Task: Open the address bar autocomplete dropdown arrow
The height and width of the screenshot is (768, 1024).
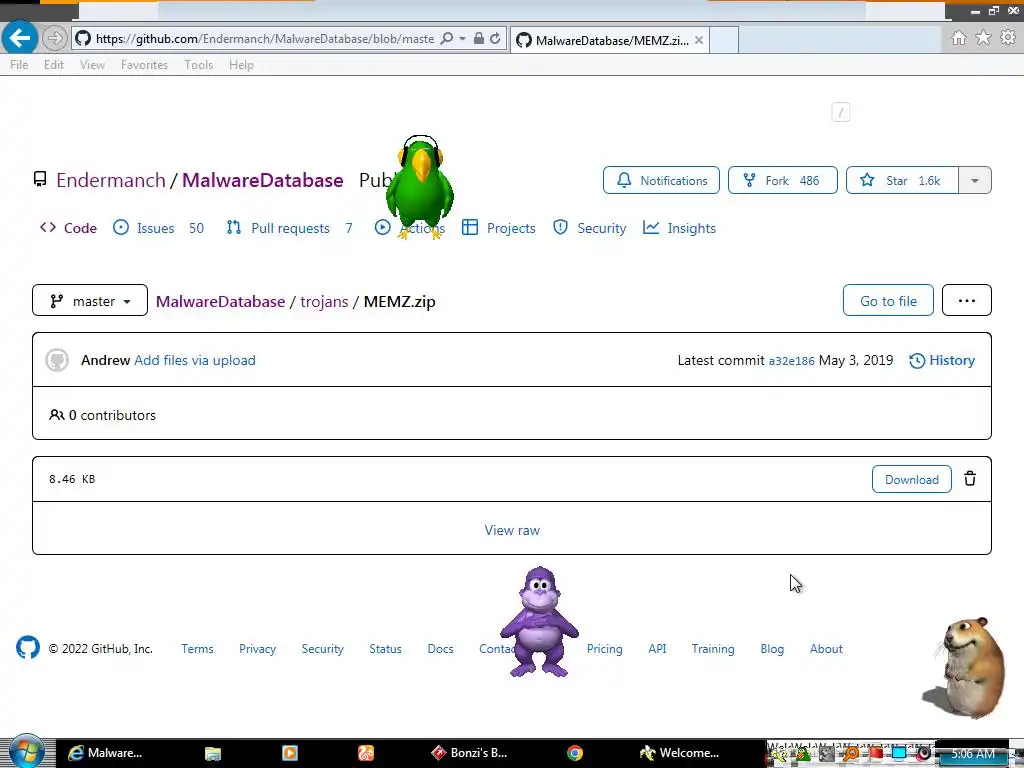Action: [462, 39]
